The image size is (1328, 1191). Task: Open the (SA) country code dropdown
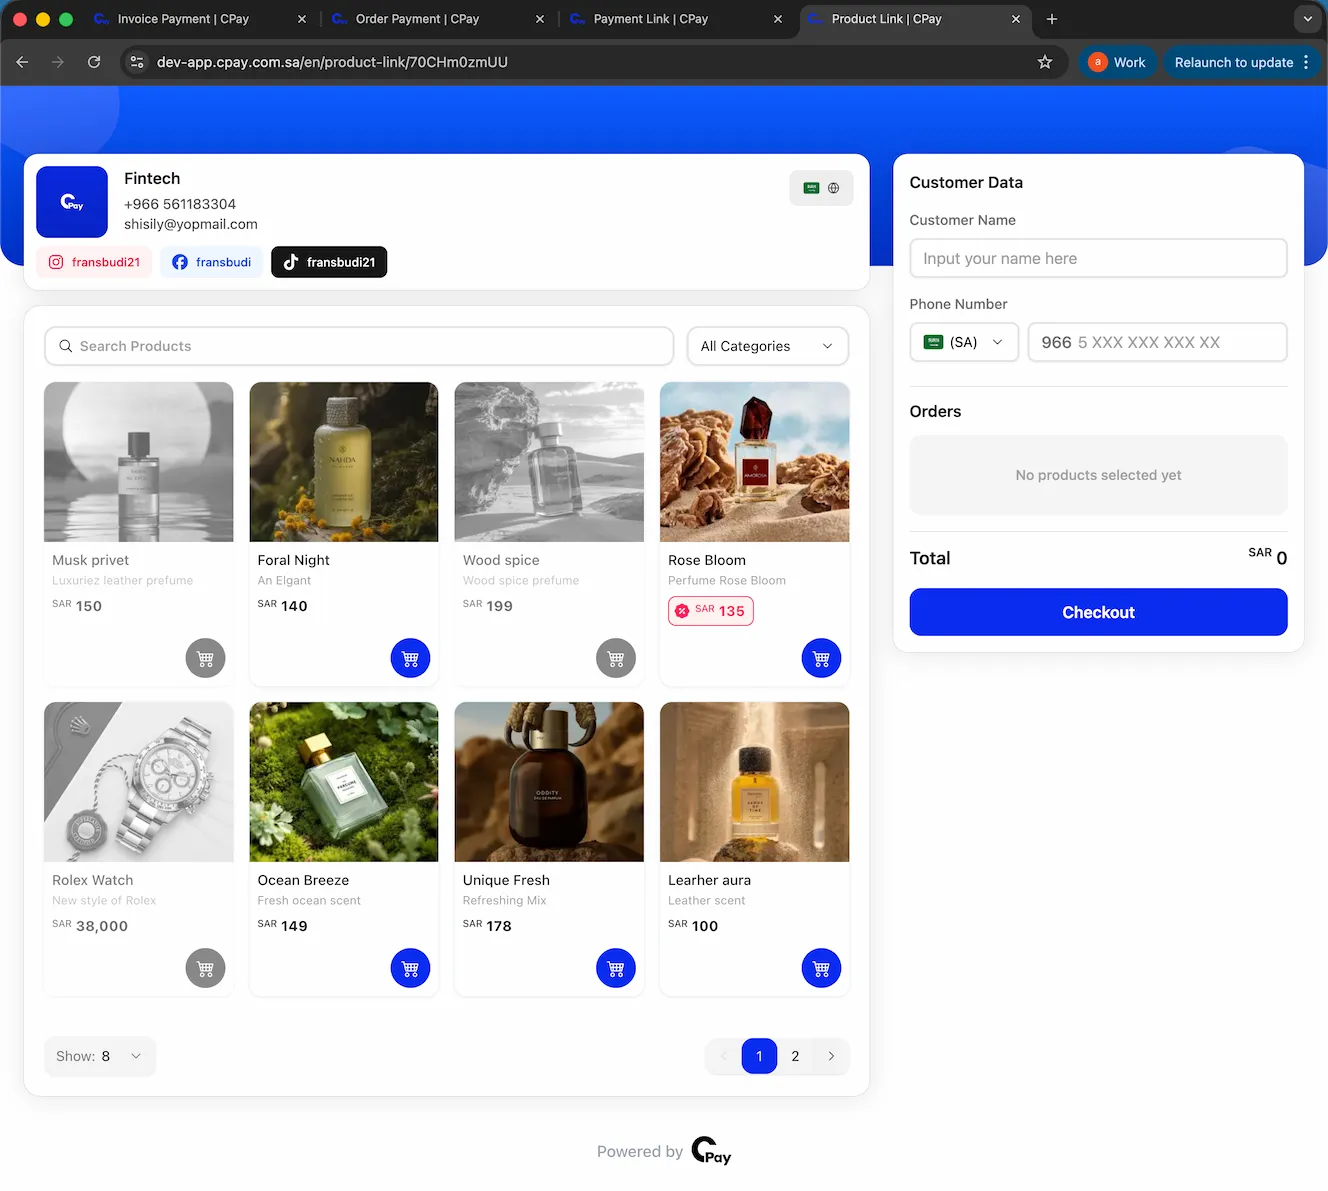[x=963, y=342]
